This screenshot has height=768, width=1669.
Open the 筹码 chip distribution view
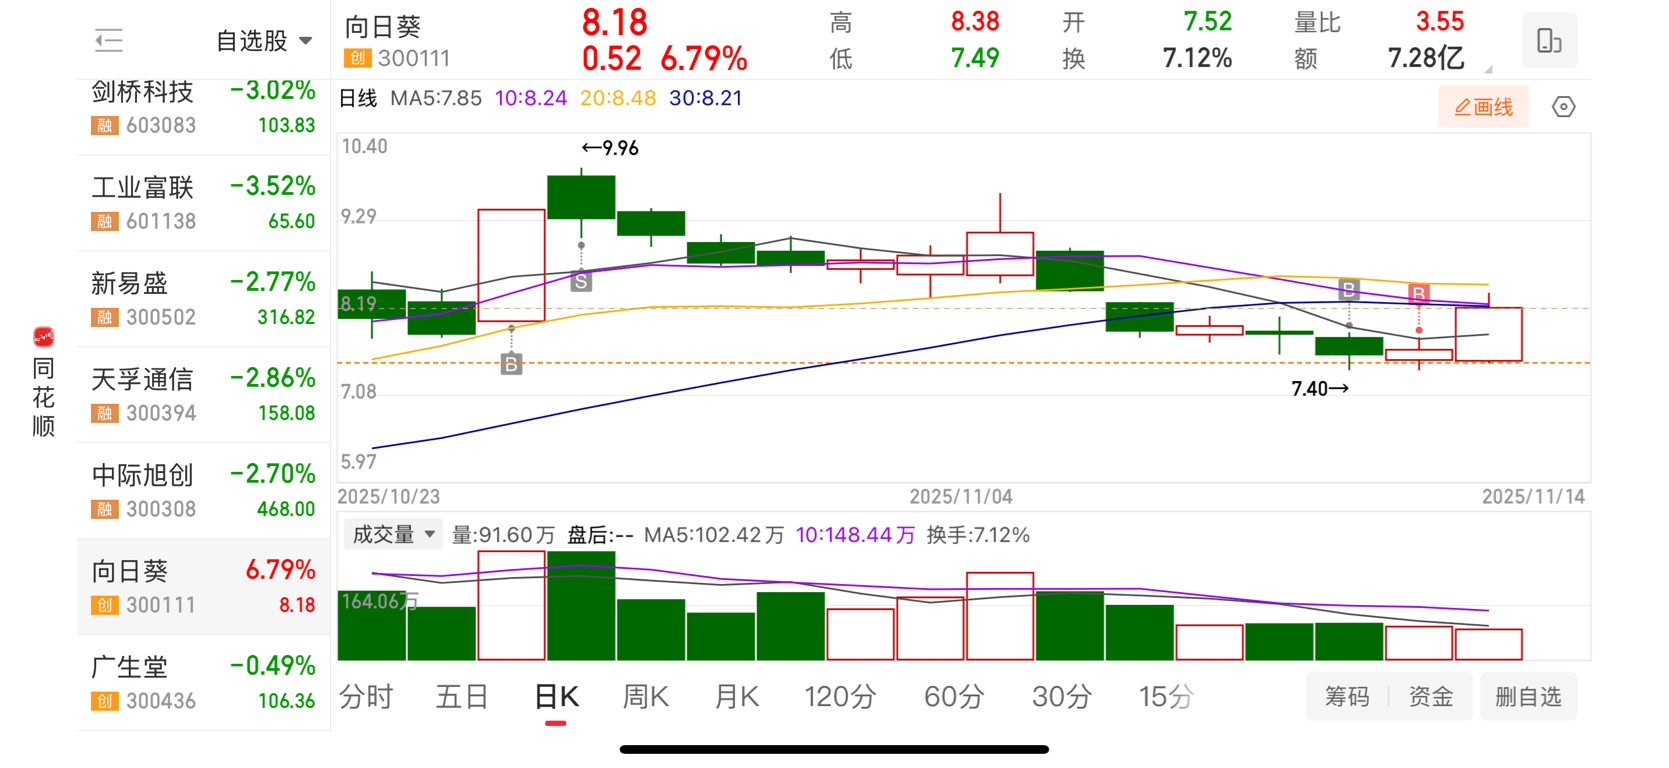tap(1347, 697)
